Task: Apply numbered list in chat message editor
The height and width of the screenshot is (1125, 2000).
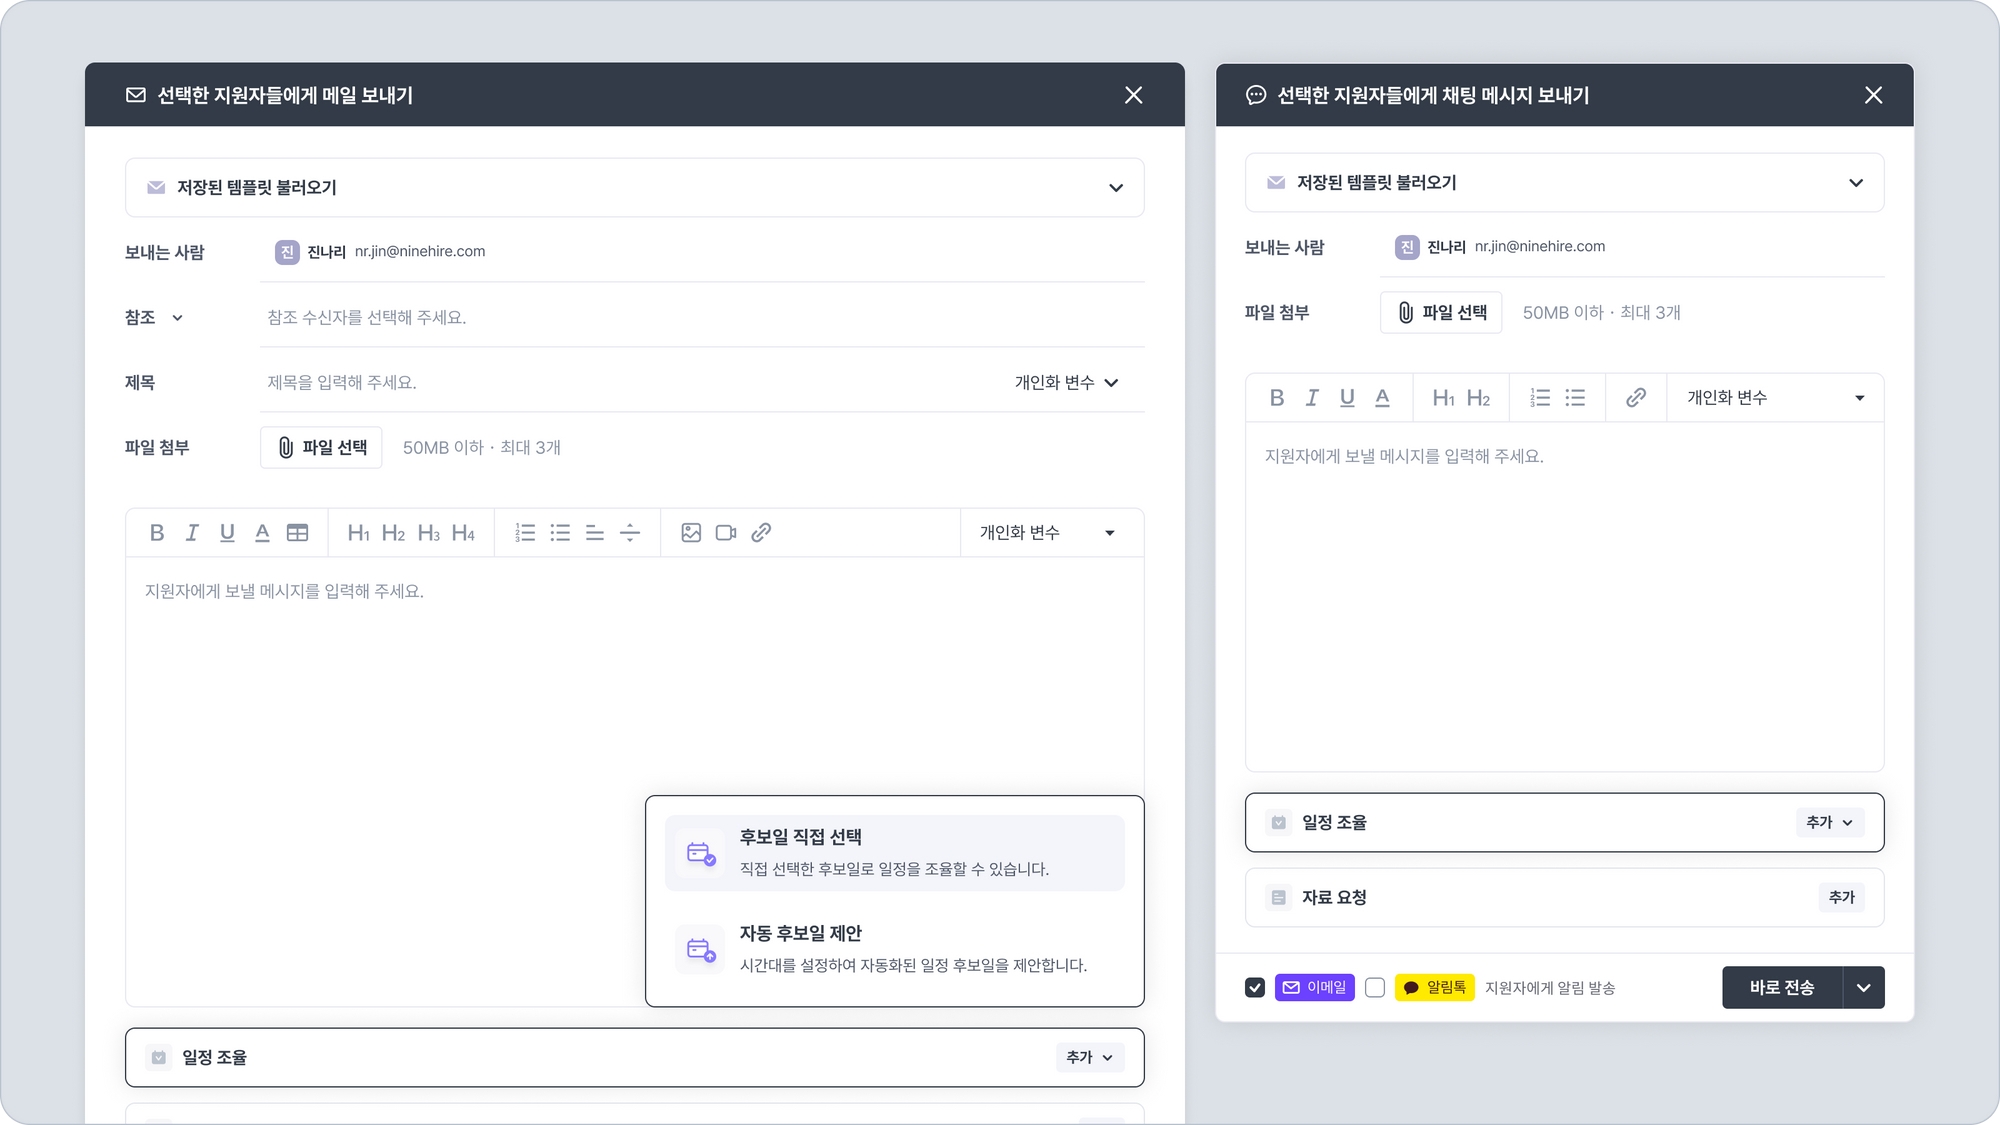Action: tap(1540, 398)
